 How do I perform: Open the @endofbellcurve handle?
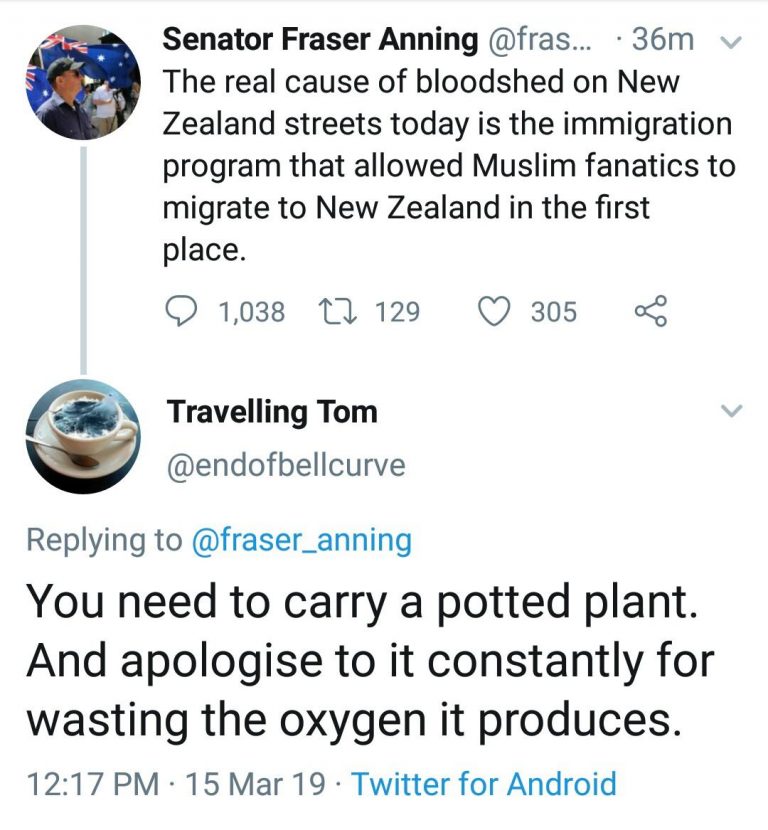pyautogui.click(x=286, y=465)
